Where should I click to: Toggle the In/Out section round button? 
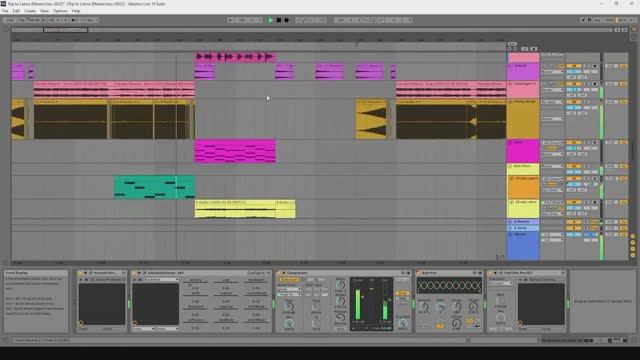click(633, 236)
